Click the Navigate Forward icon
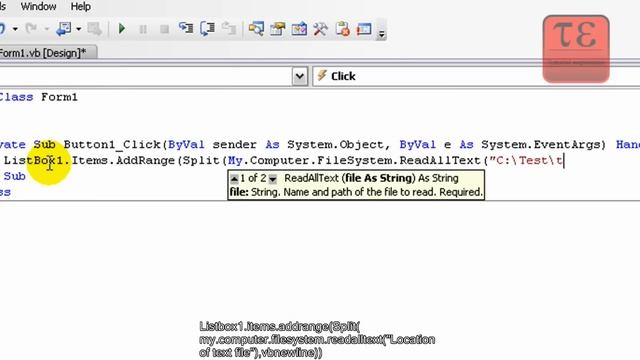640x360 pixels. (94, 29)
